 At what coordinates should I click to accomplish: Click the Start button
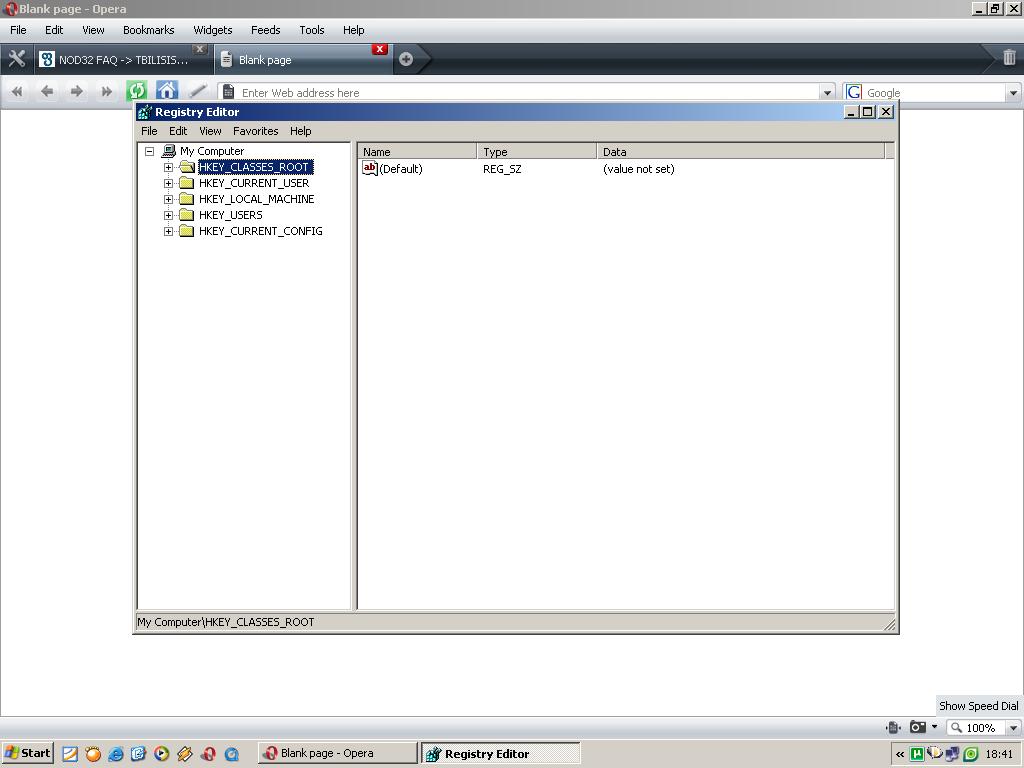click(27, 754)
